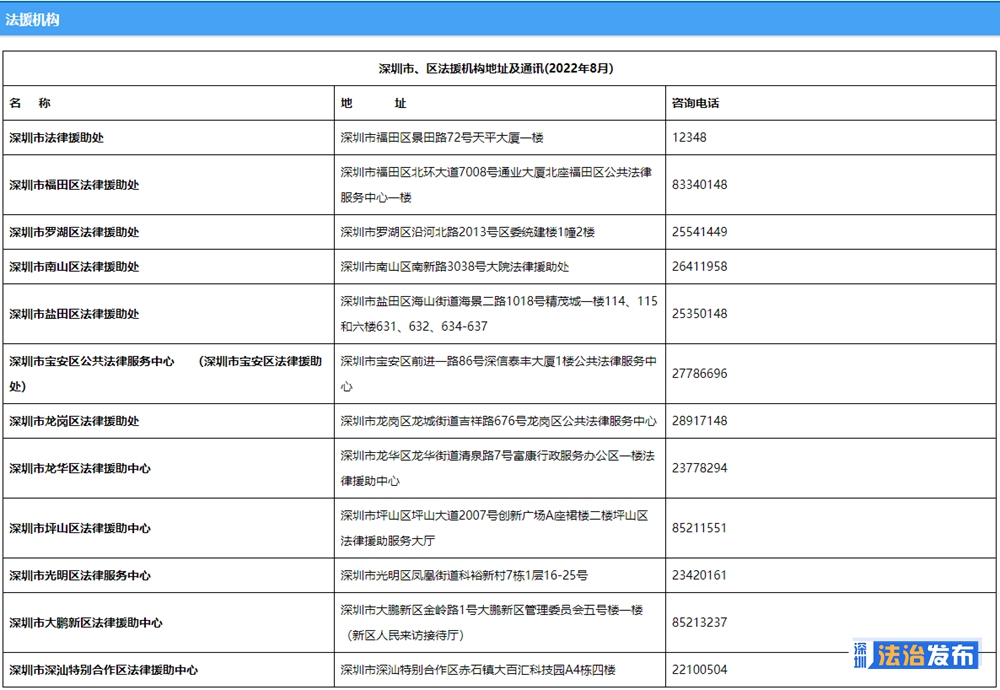Click the 法援机构 header tab
Viewport: 1000px width, 690px height.
(32, 19)
